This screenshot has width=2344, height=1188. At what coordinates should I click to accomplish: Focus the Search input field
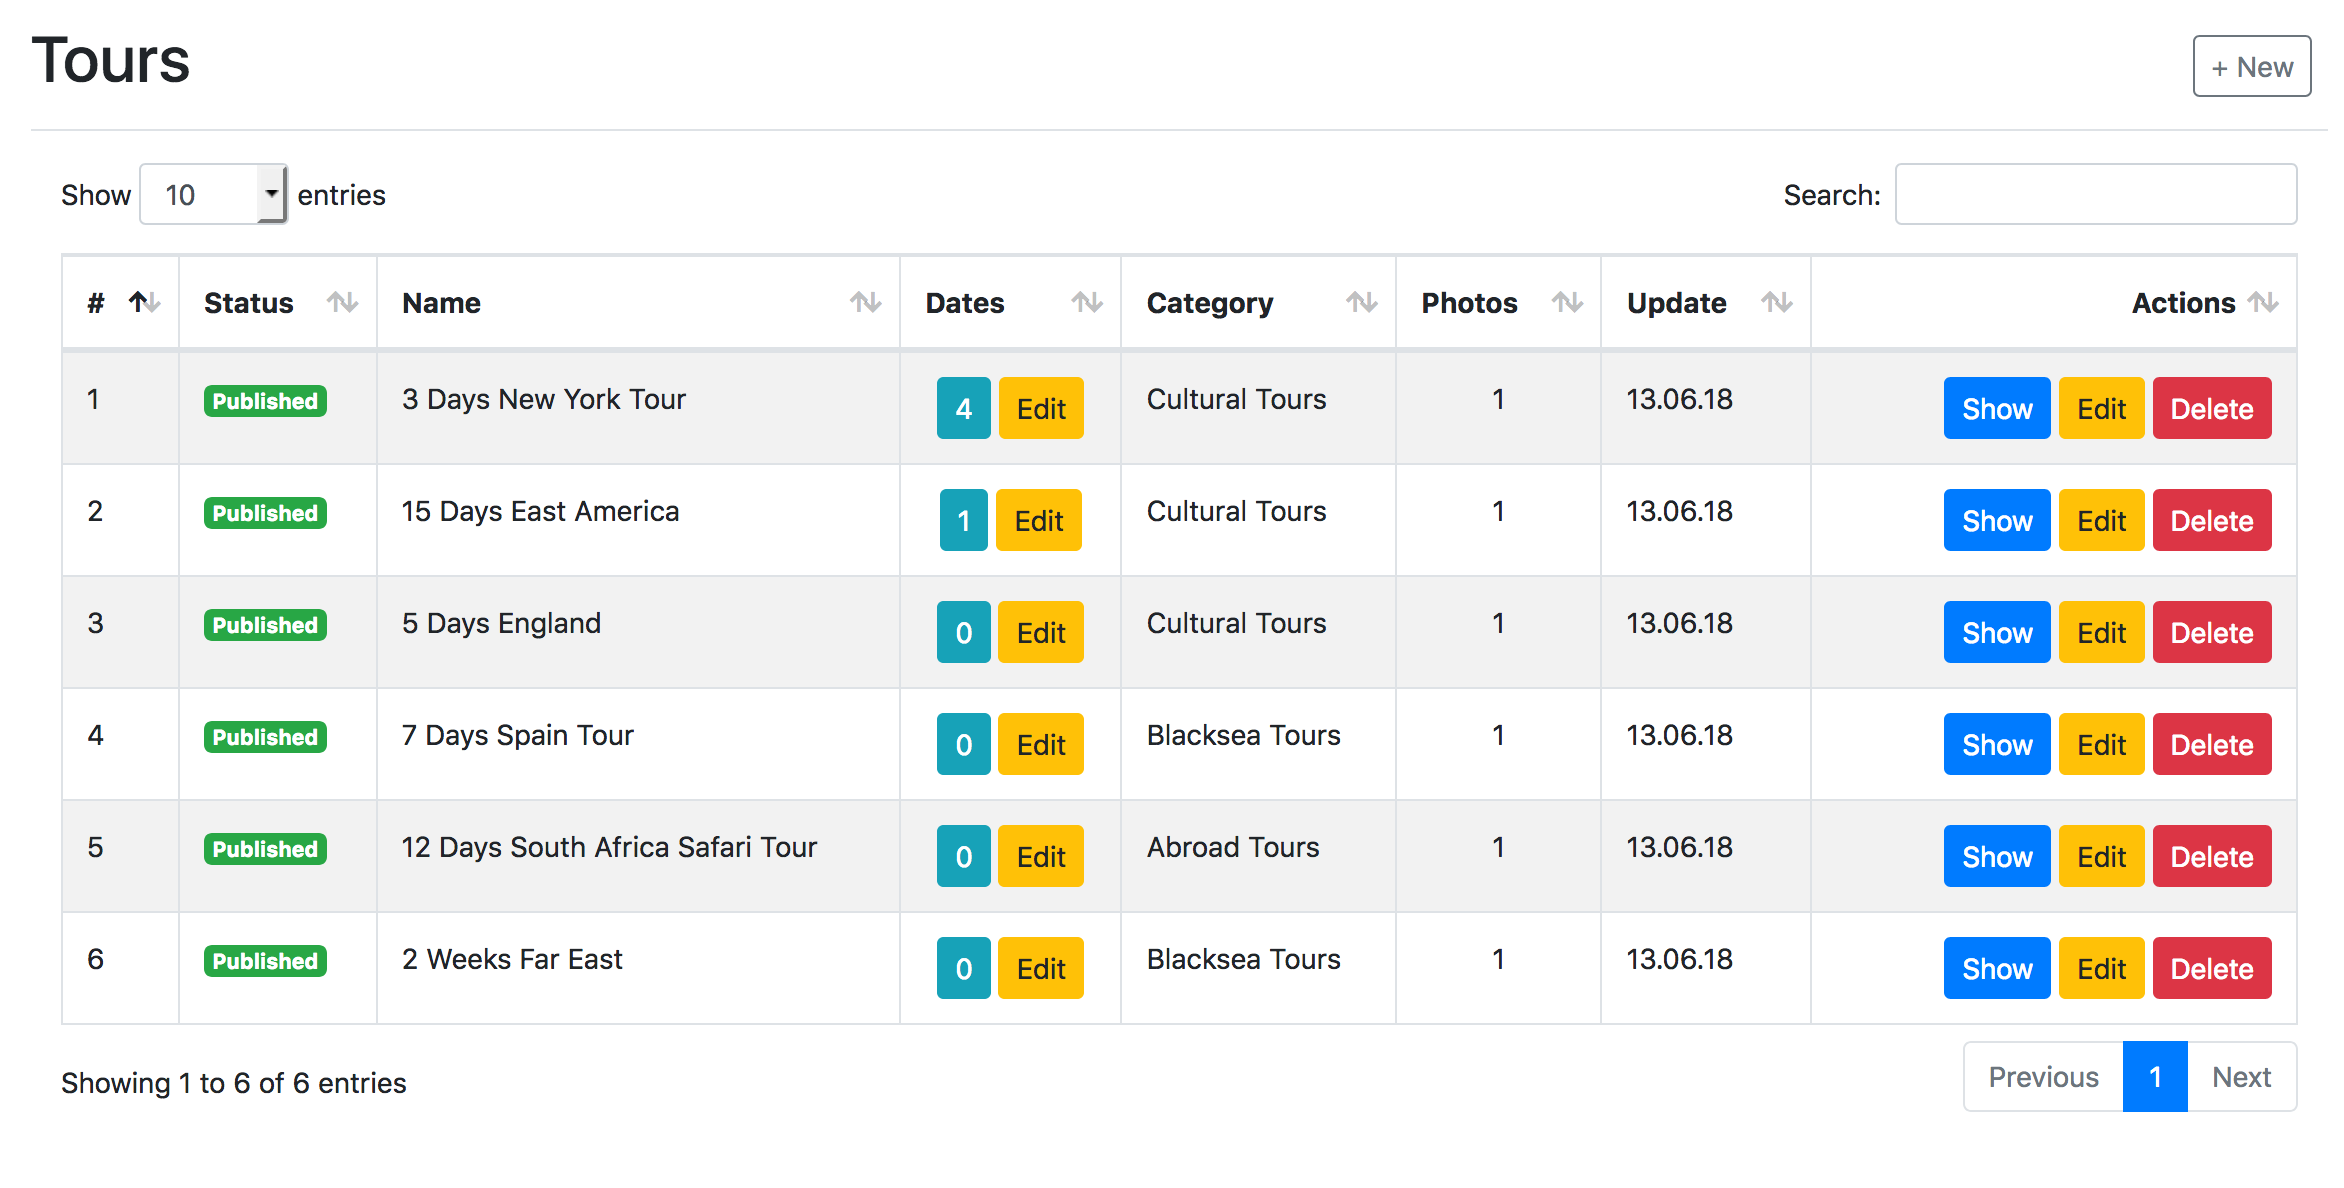[x=2095, y=194]
